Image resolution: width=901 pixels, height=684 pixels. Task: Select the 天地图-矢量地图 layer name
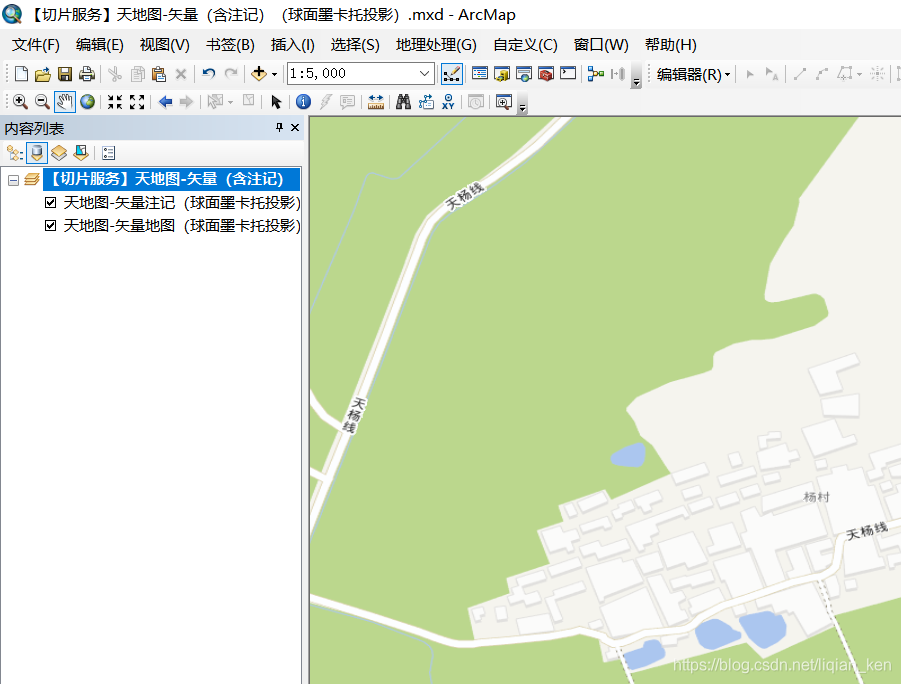click(x=182, y=225)
